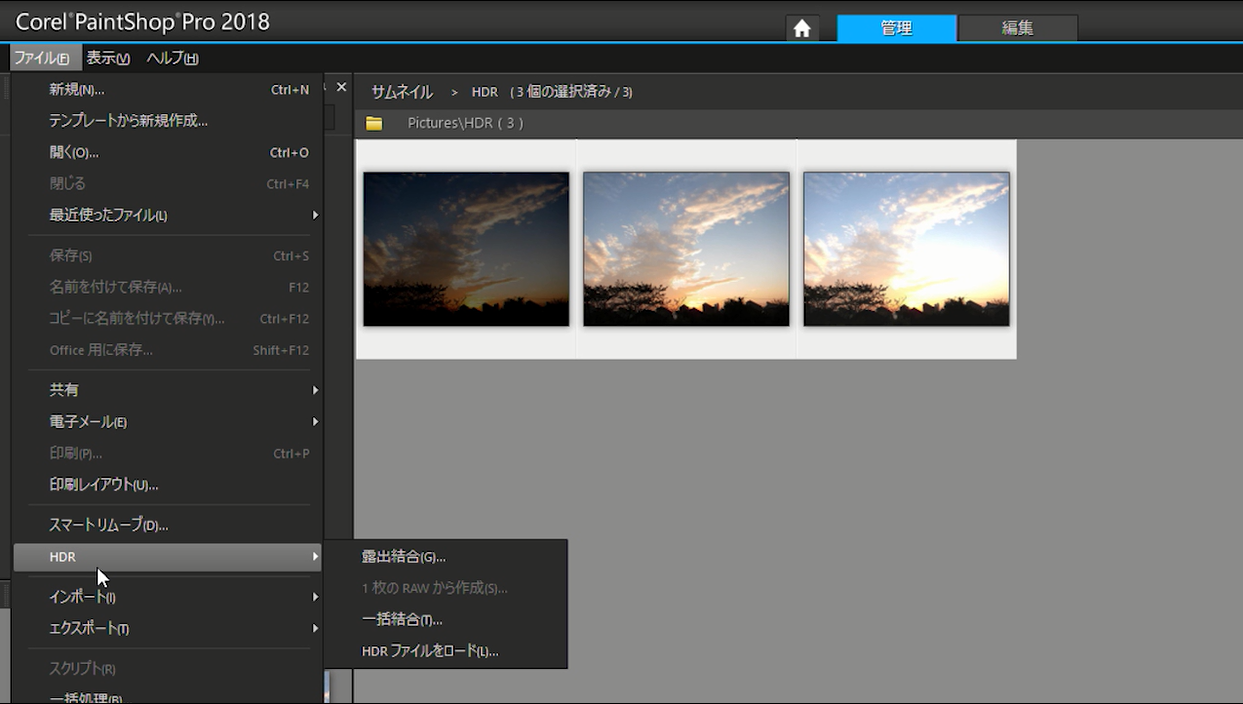Click the Home icon button
The width and height of the screenshot is (1243, 704).
coord(802,29)
